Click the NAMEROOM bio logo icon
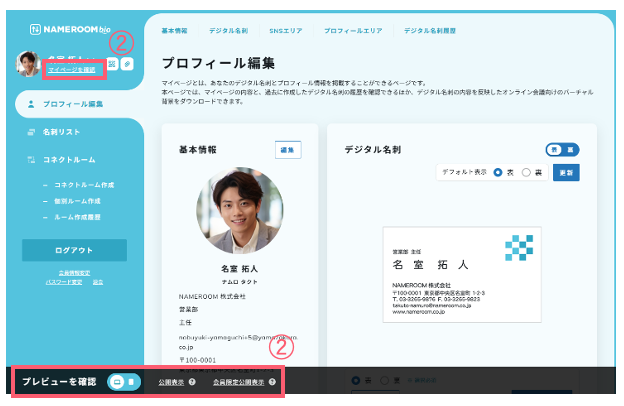This screenshot has width=624, height=406. point(35,29)
